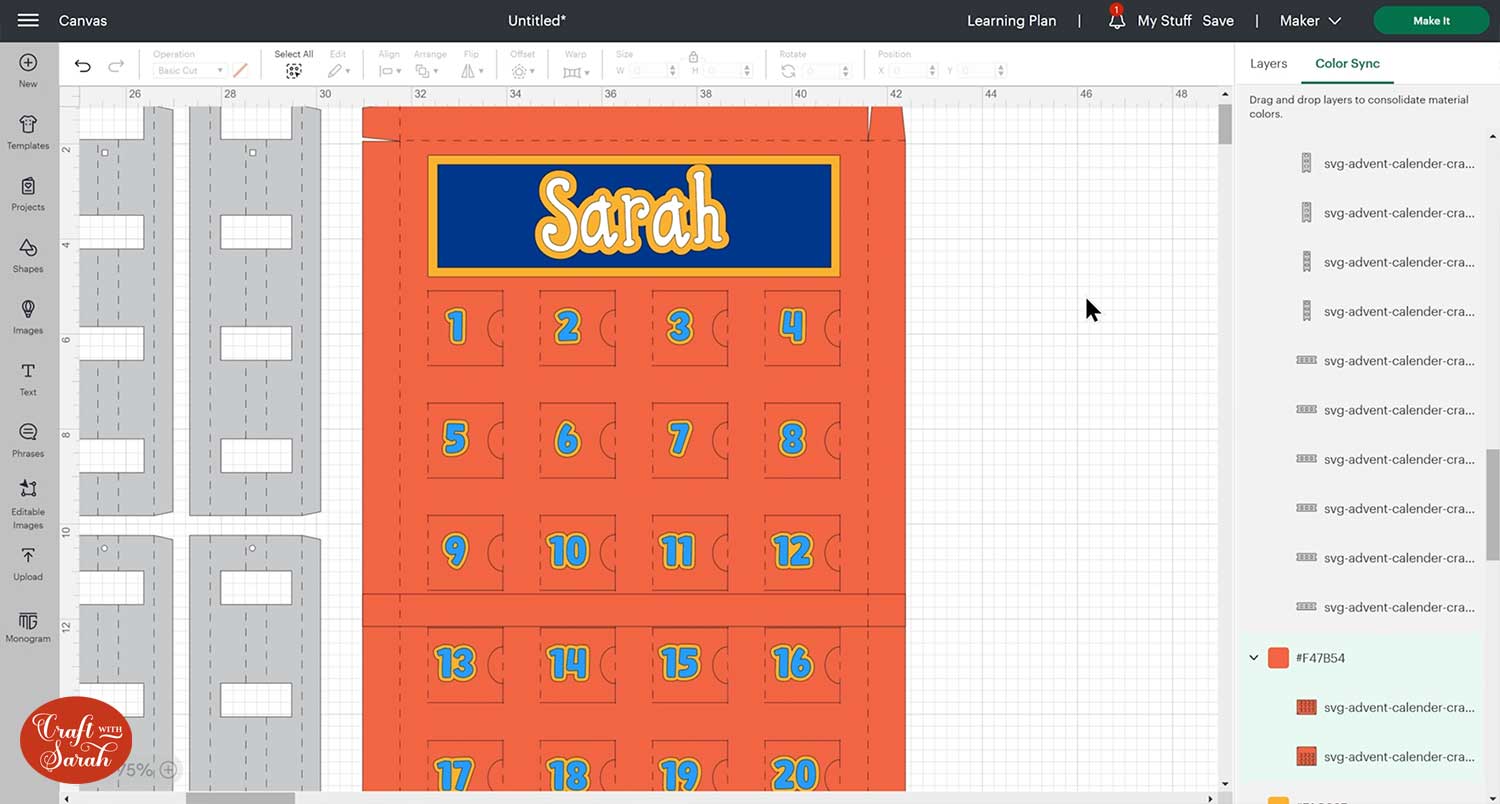Viewport: 1500px width, 804px height.
Task: Click the #F47B54 orange color swatch
Action: pyautogui.click(x=1278, y=658)
